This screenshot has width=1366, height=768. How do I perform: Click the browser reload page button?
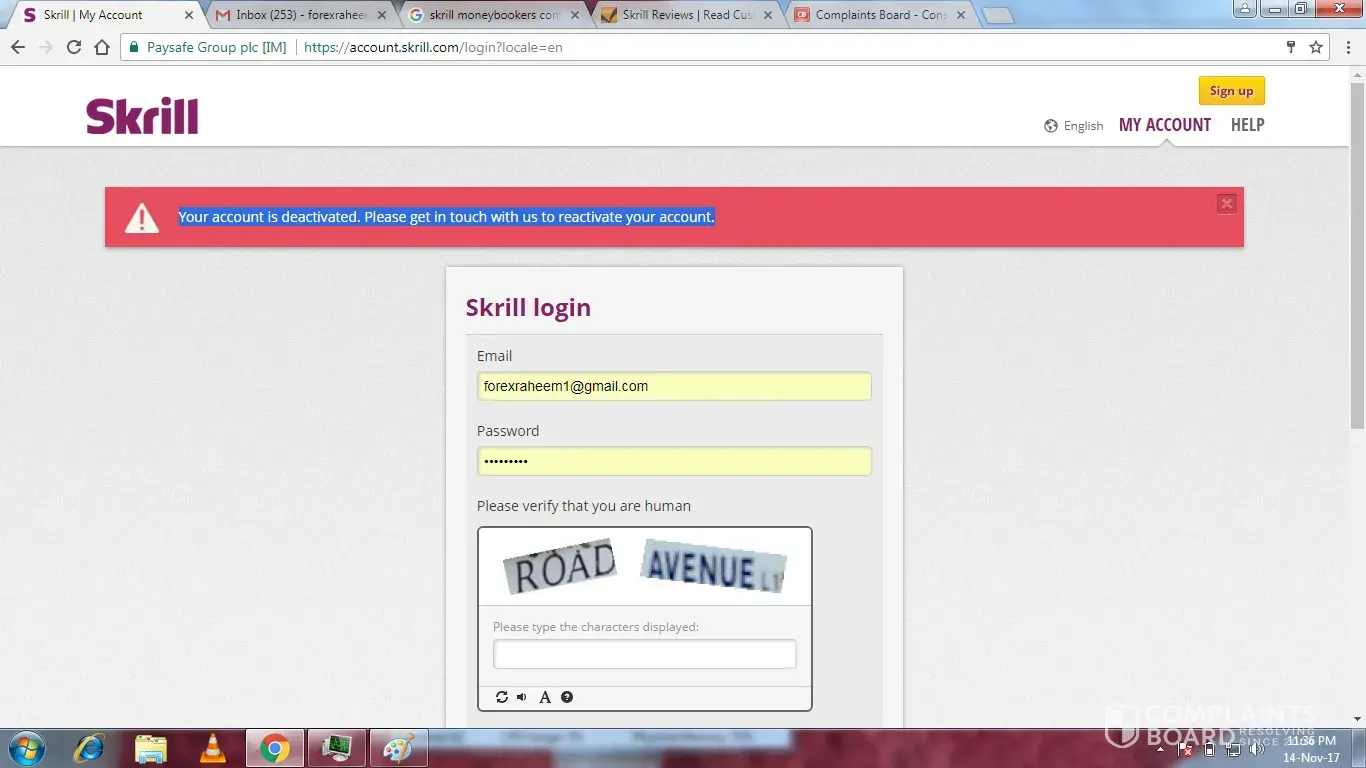point(74,47)
